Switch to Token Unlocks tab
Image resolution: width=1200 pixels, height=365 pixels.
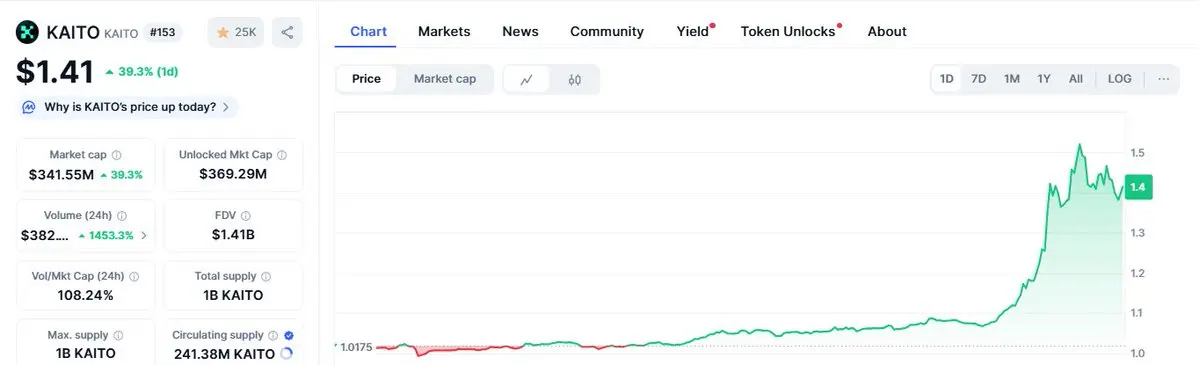(x=788, y=32)
